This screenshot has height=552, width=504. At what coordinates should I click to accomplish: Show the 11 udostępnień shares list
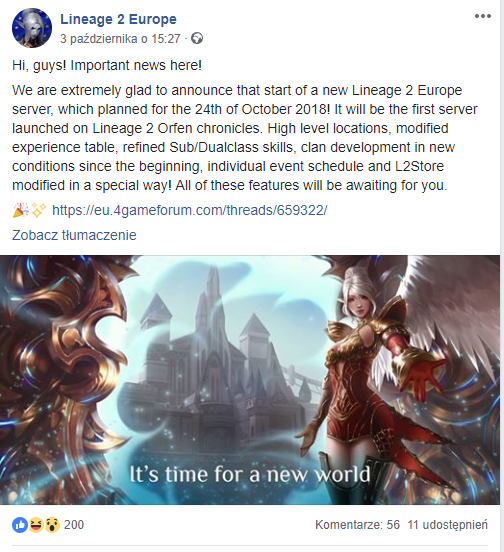tap(448, 525)
